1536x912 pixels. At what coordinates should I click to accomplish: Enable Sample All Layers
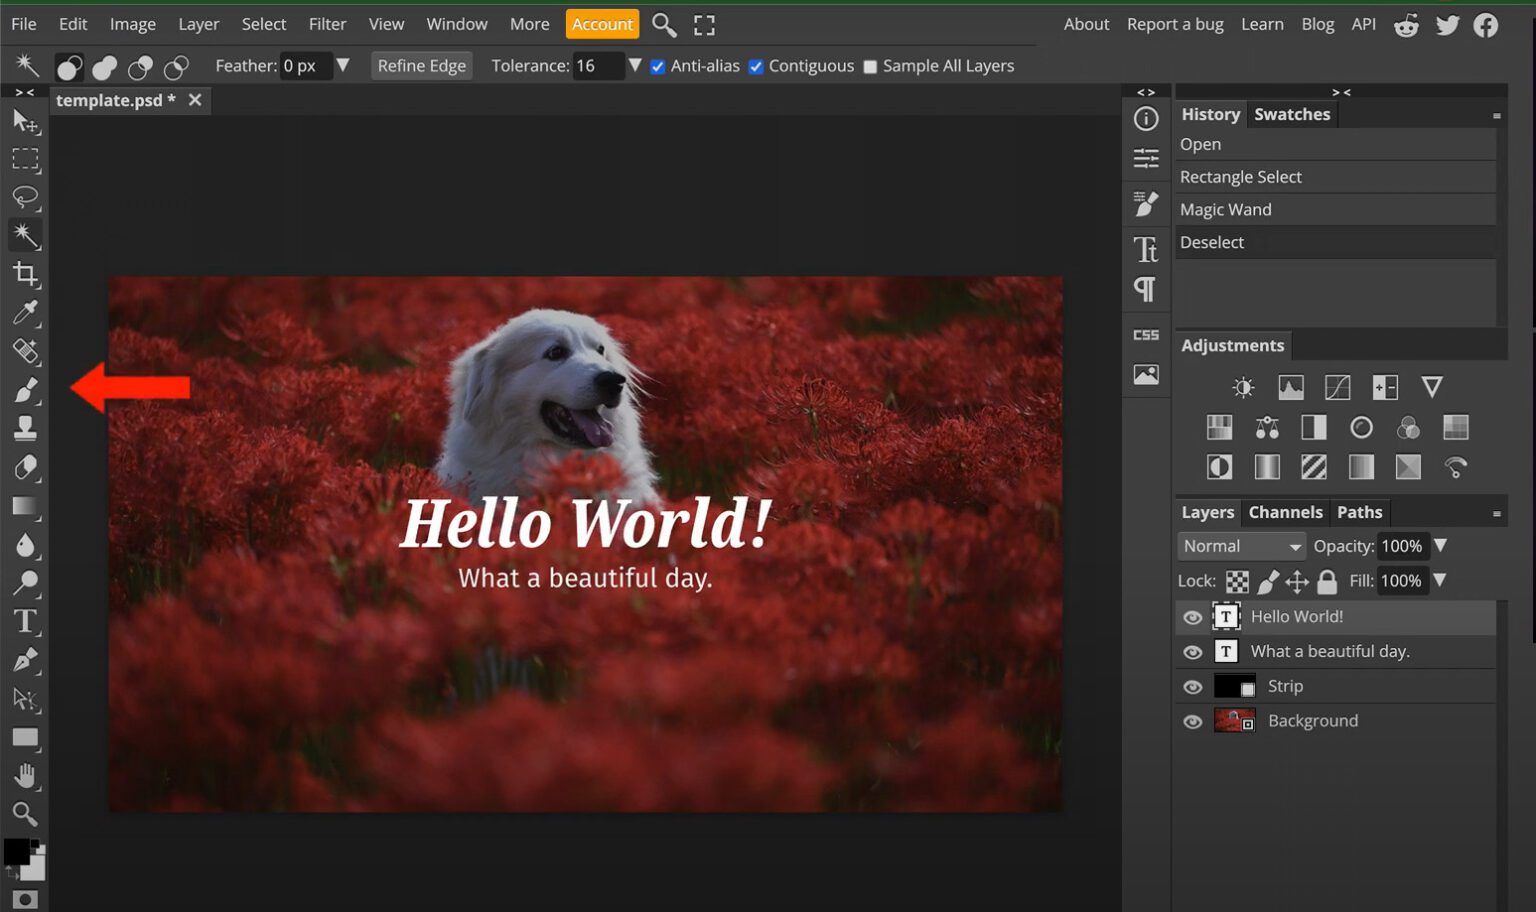tap(870, 66)
